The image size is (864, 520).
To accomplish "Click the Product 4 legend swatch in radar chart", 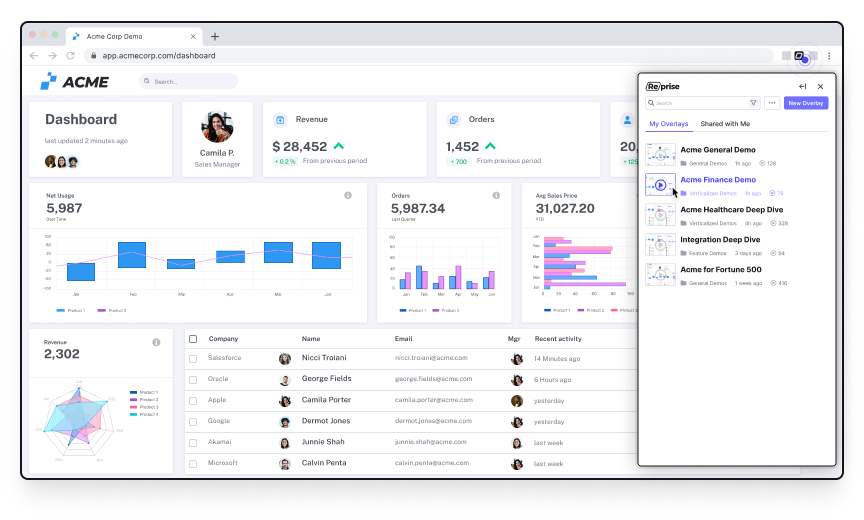I will pos(133,414).
